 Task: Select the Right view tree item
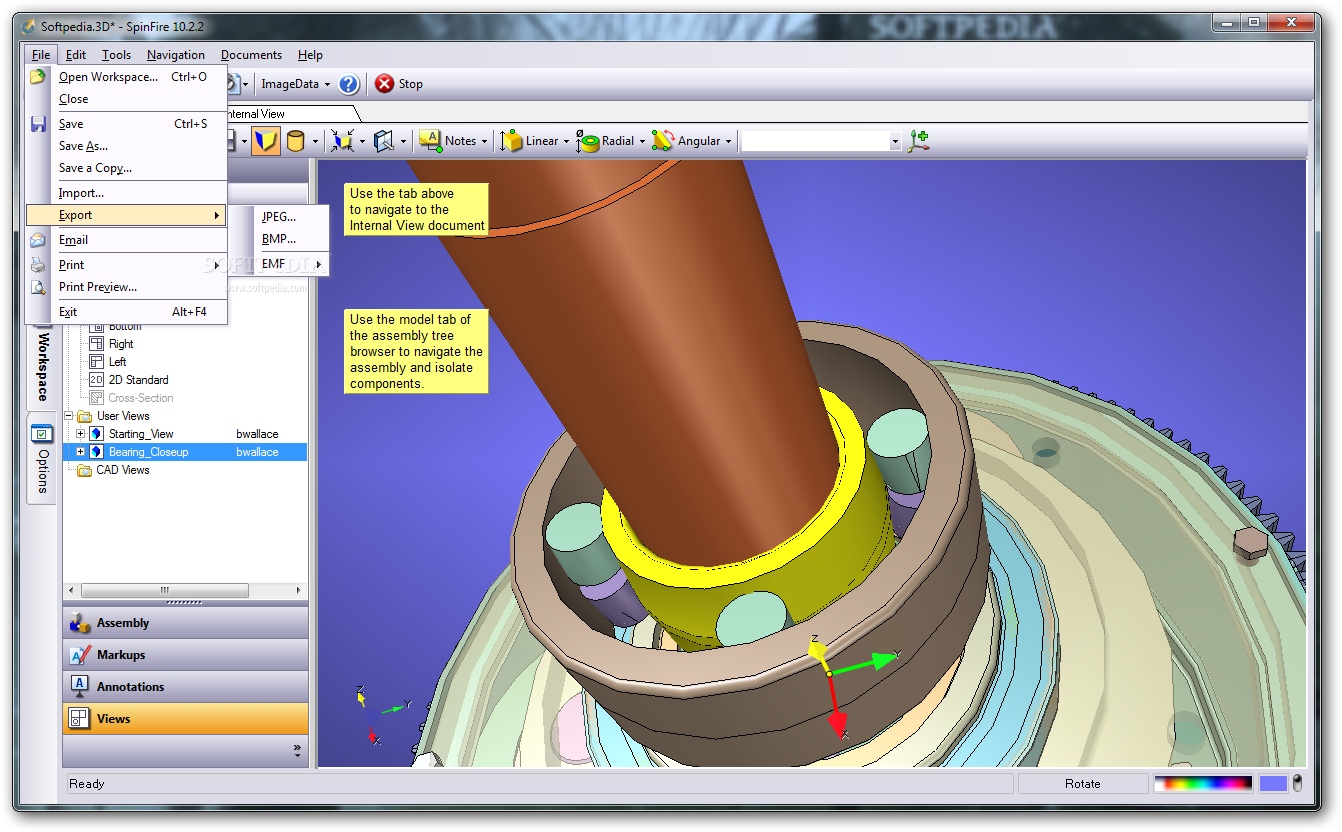[121, 344]
